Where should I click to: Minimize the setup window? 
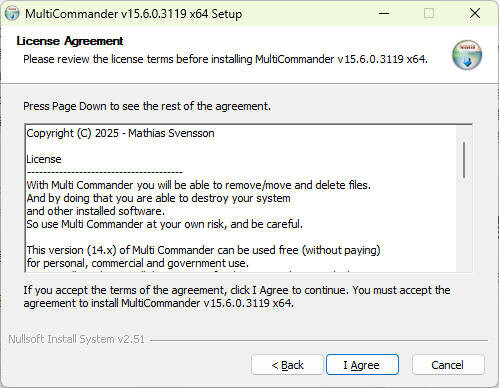384,13
